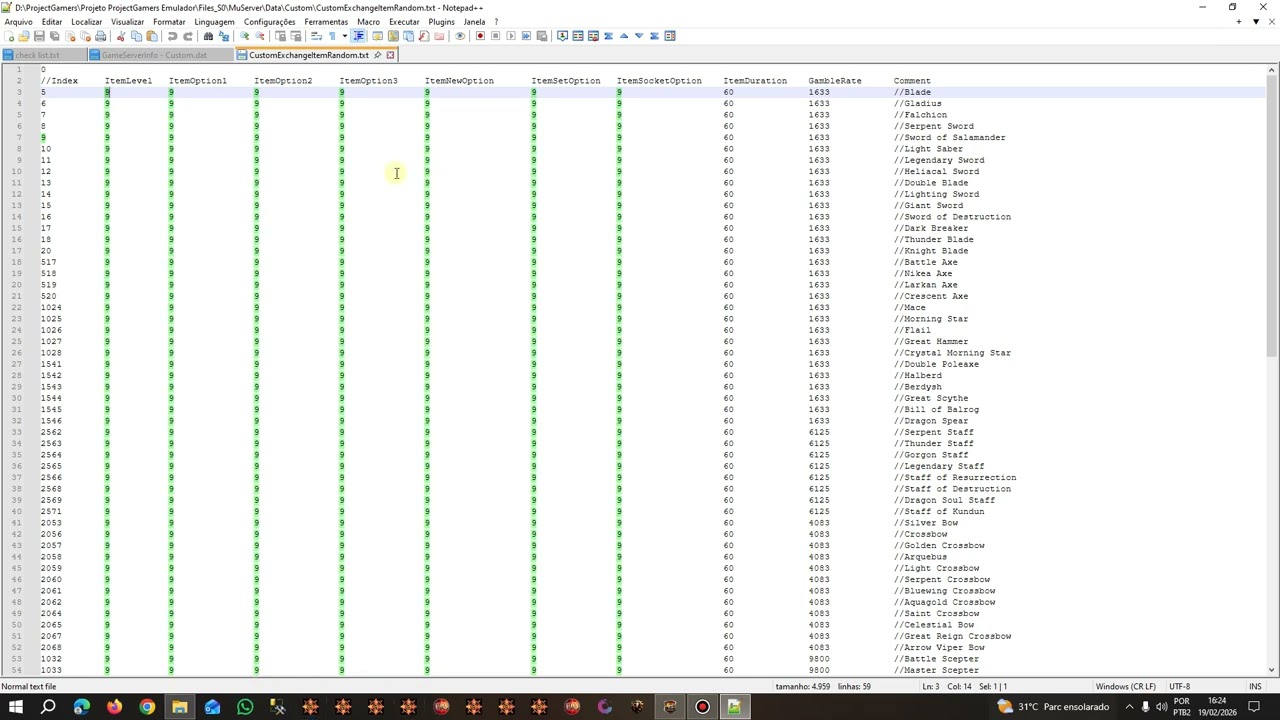Toggle the Indent Guide toolbar button
Viewport: 1280px width, 720px height.
coord(359,36)
